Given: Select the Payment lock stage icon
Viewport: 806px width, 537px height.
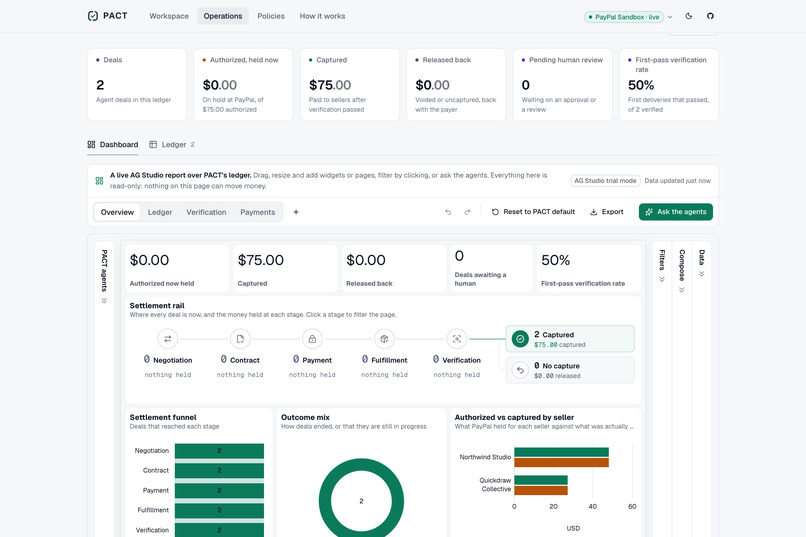Looking at the screenshot, I should point(312,339).
